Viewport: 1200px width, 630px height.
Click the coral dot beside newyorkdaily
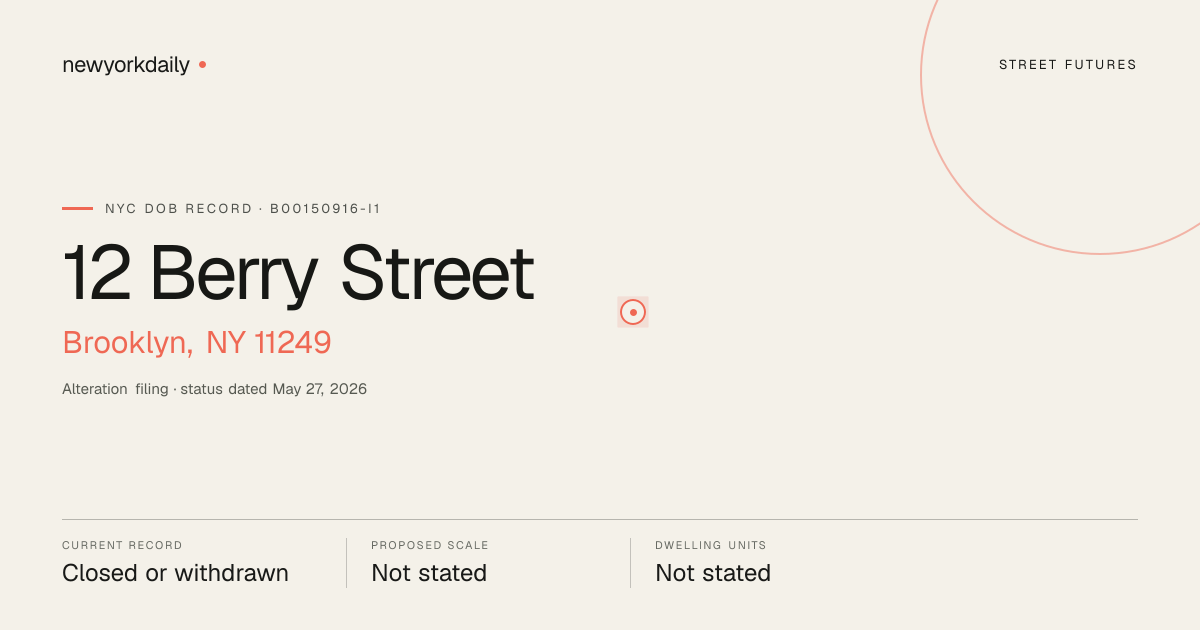202,64
